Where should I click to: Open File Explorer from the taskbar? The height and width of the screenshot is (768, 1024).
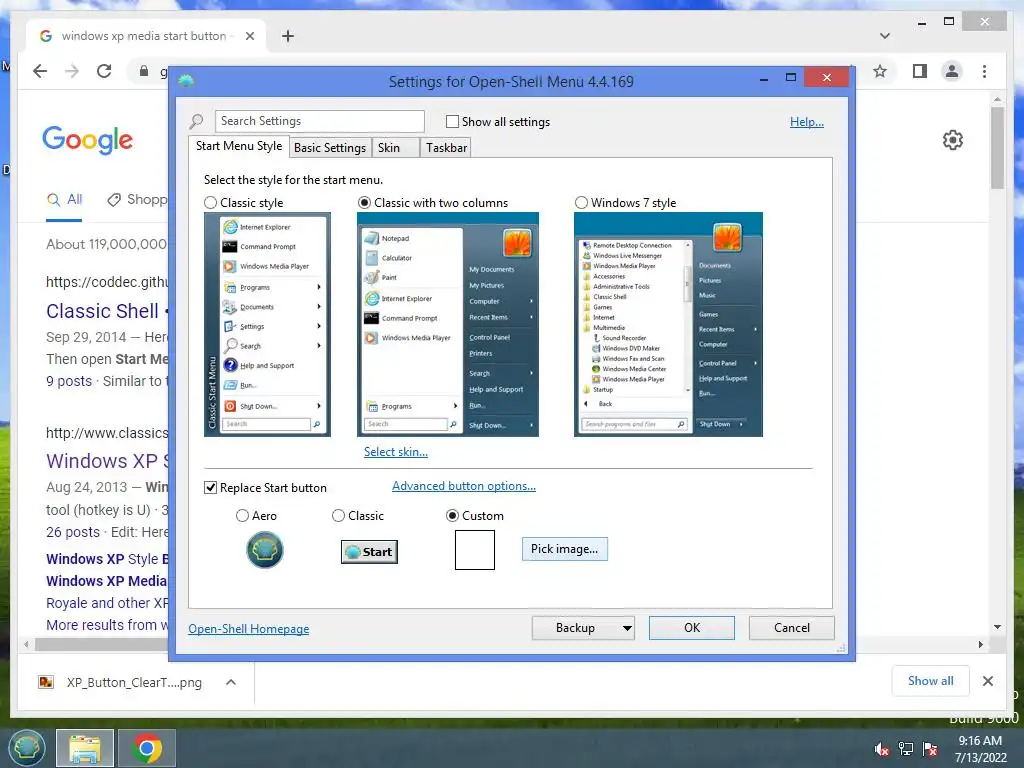[x=85, y=748]
